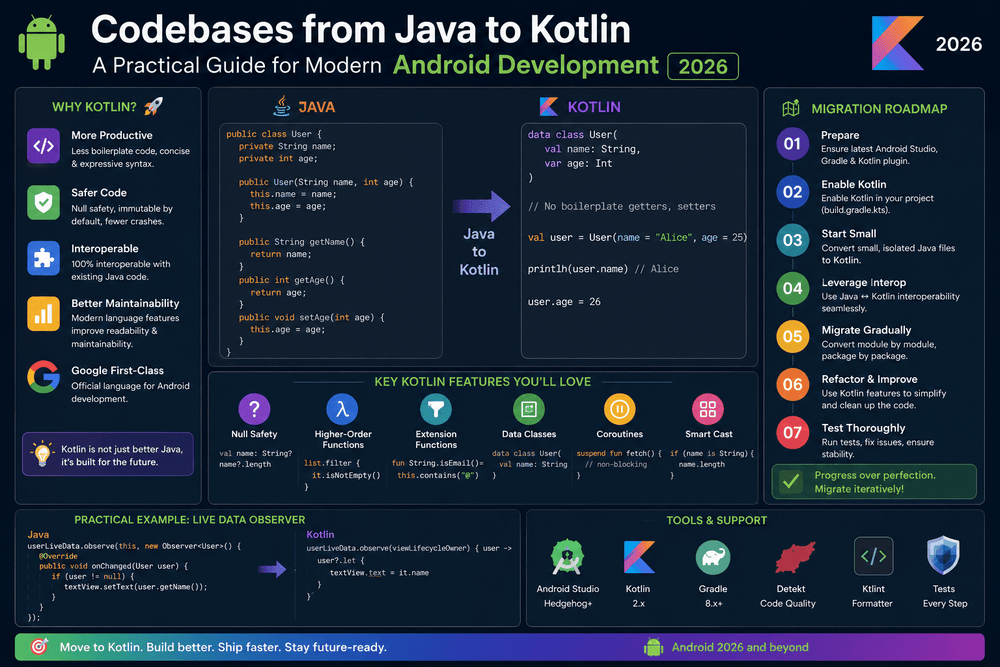Click the "Leverage Interop" step title

click(864, 282)
